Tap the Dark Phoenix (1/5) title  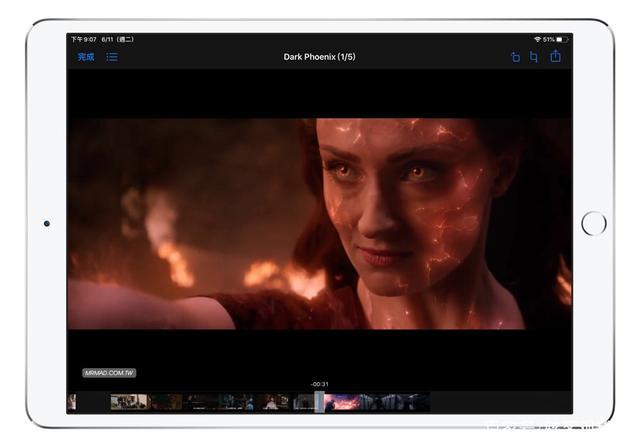pyautogui.click(x=319, y=57)
